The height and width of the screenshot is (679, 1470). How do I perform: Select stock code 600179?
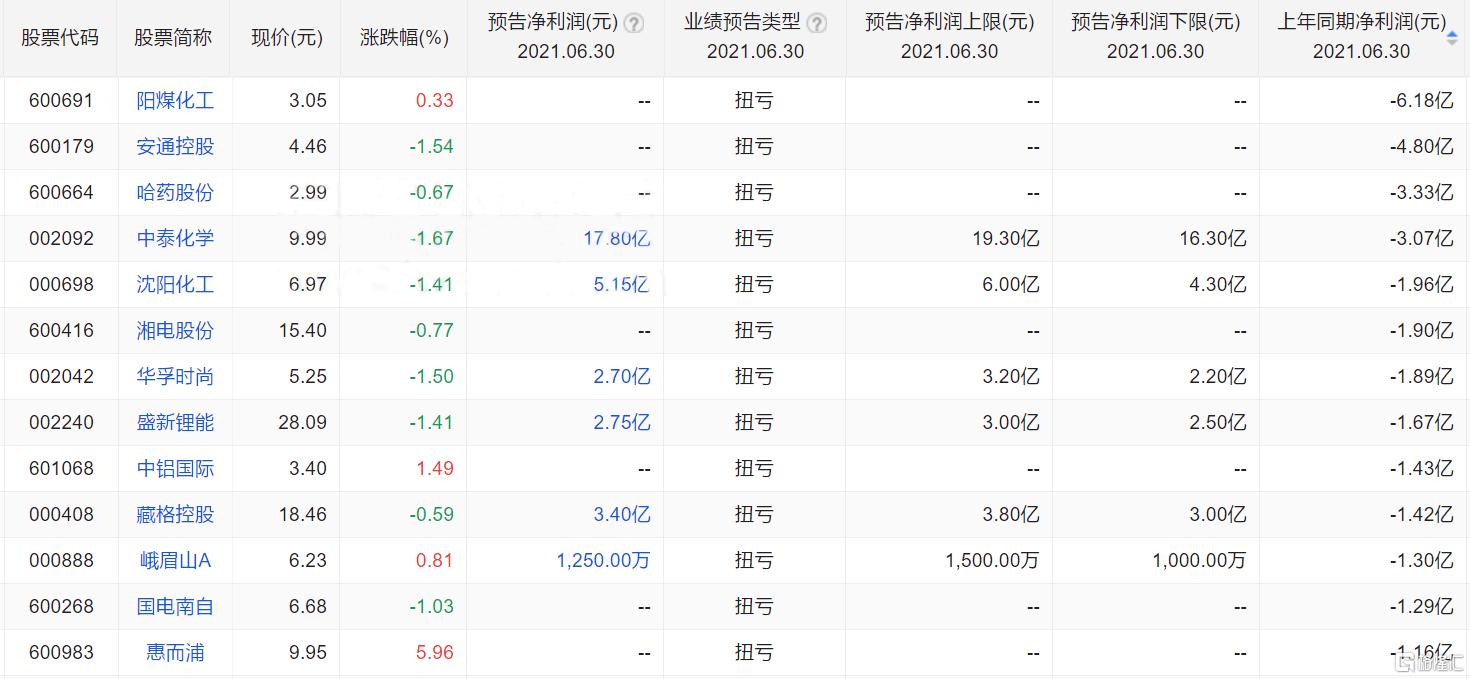tap(61, 146)
